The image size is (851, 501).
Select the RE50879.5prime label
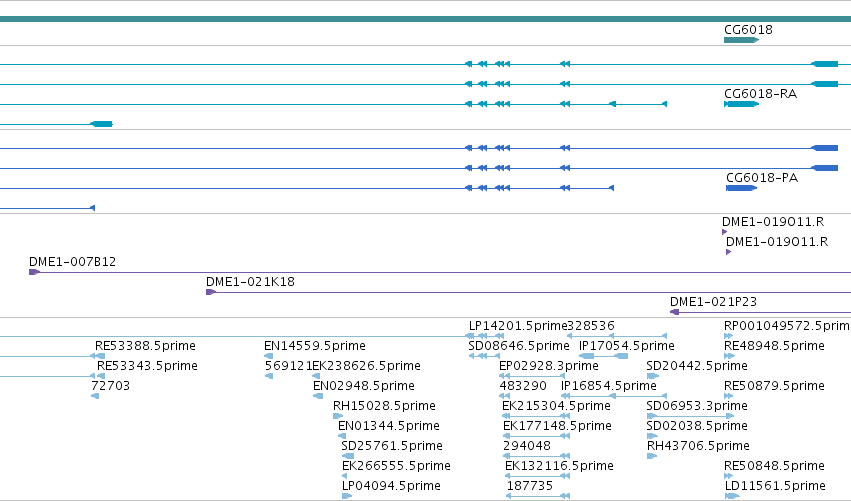(x=774, y=386)
